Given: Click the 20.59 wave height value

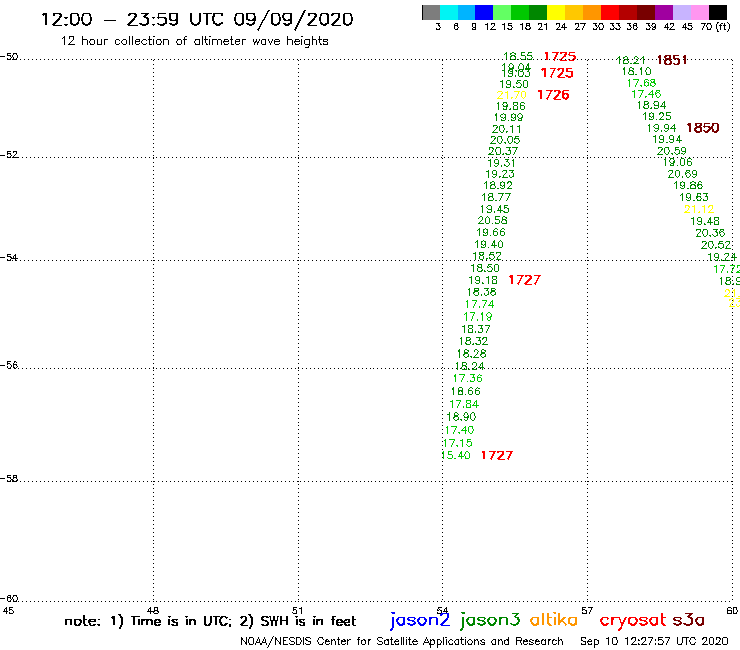Looking at the screenshot, I should [672, 151].
